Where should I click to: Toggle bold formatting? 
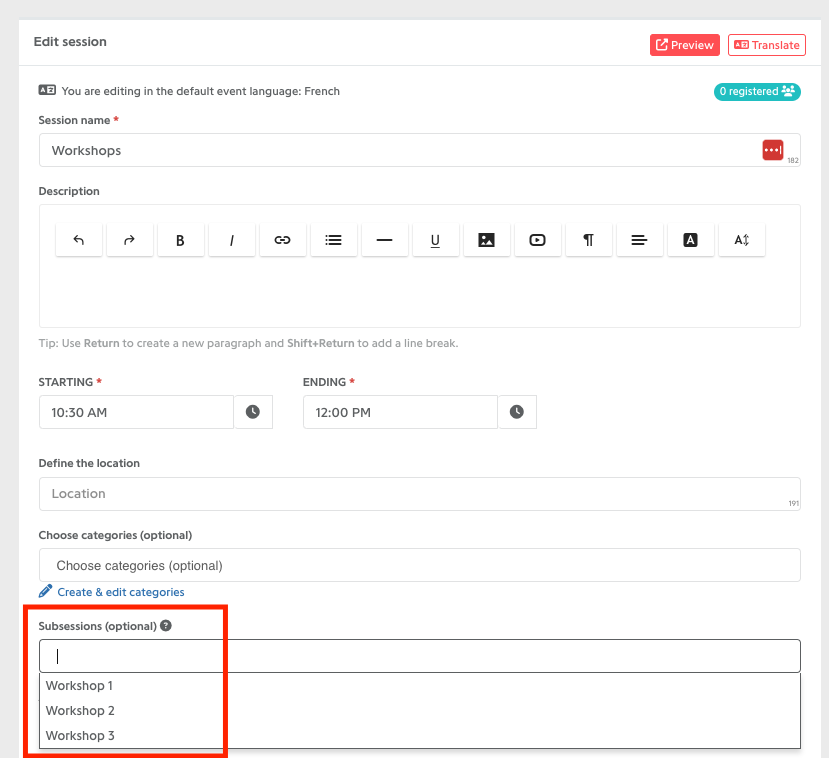[x=180, y=240]
